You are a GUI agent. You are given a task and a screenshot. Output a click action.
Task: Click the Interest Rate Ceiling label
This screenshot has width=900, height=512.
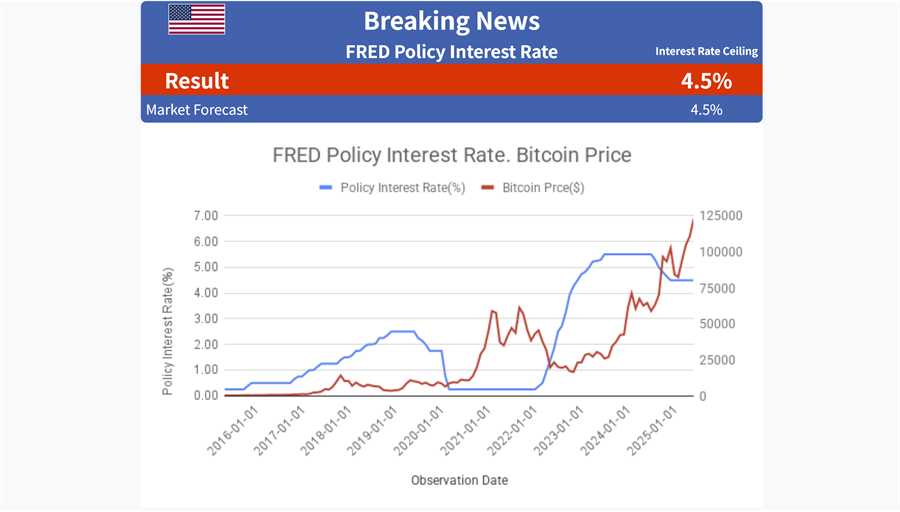pyautogui.click(x=706, y=51)
